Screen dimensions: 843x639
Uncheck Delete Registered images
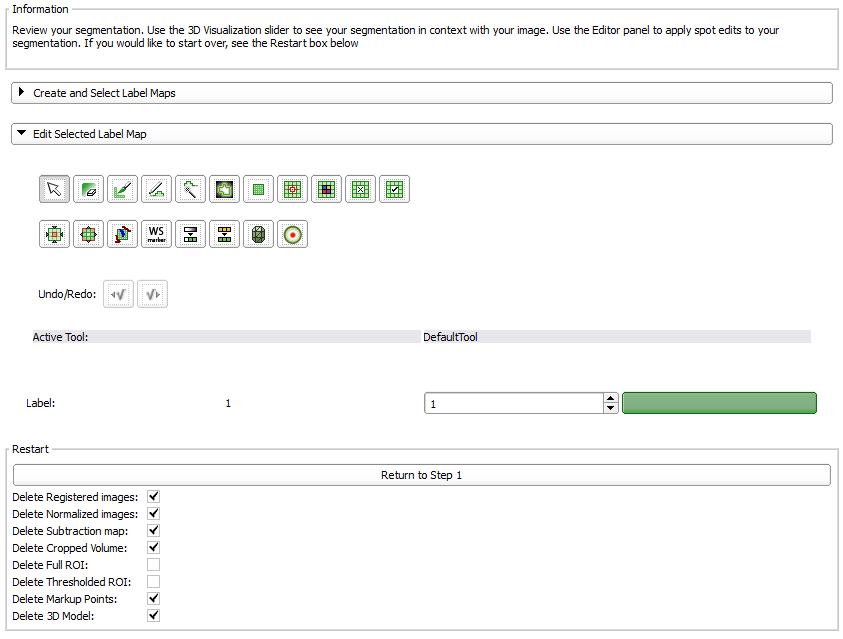(154, 497)
